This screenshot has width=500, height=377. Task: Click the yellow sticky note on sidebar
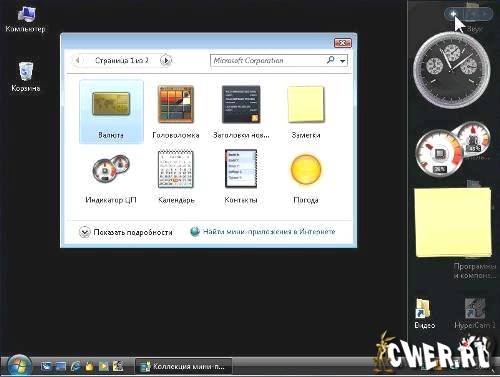pyautogui.click(x=453, y=223)
